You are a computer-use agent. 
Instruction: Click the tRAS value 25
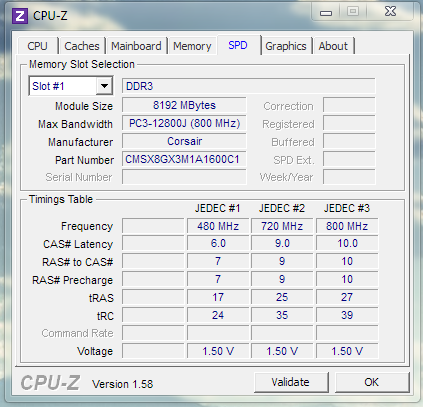tap(282, 297)
